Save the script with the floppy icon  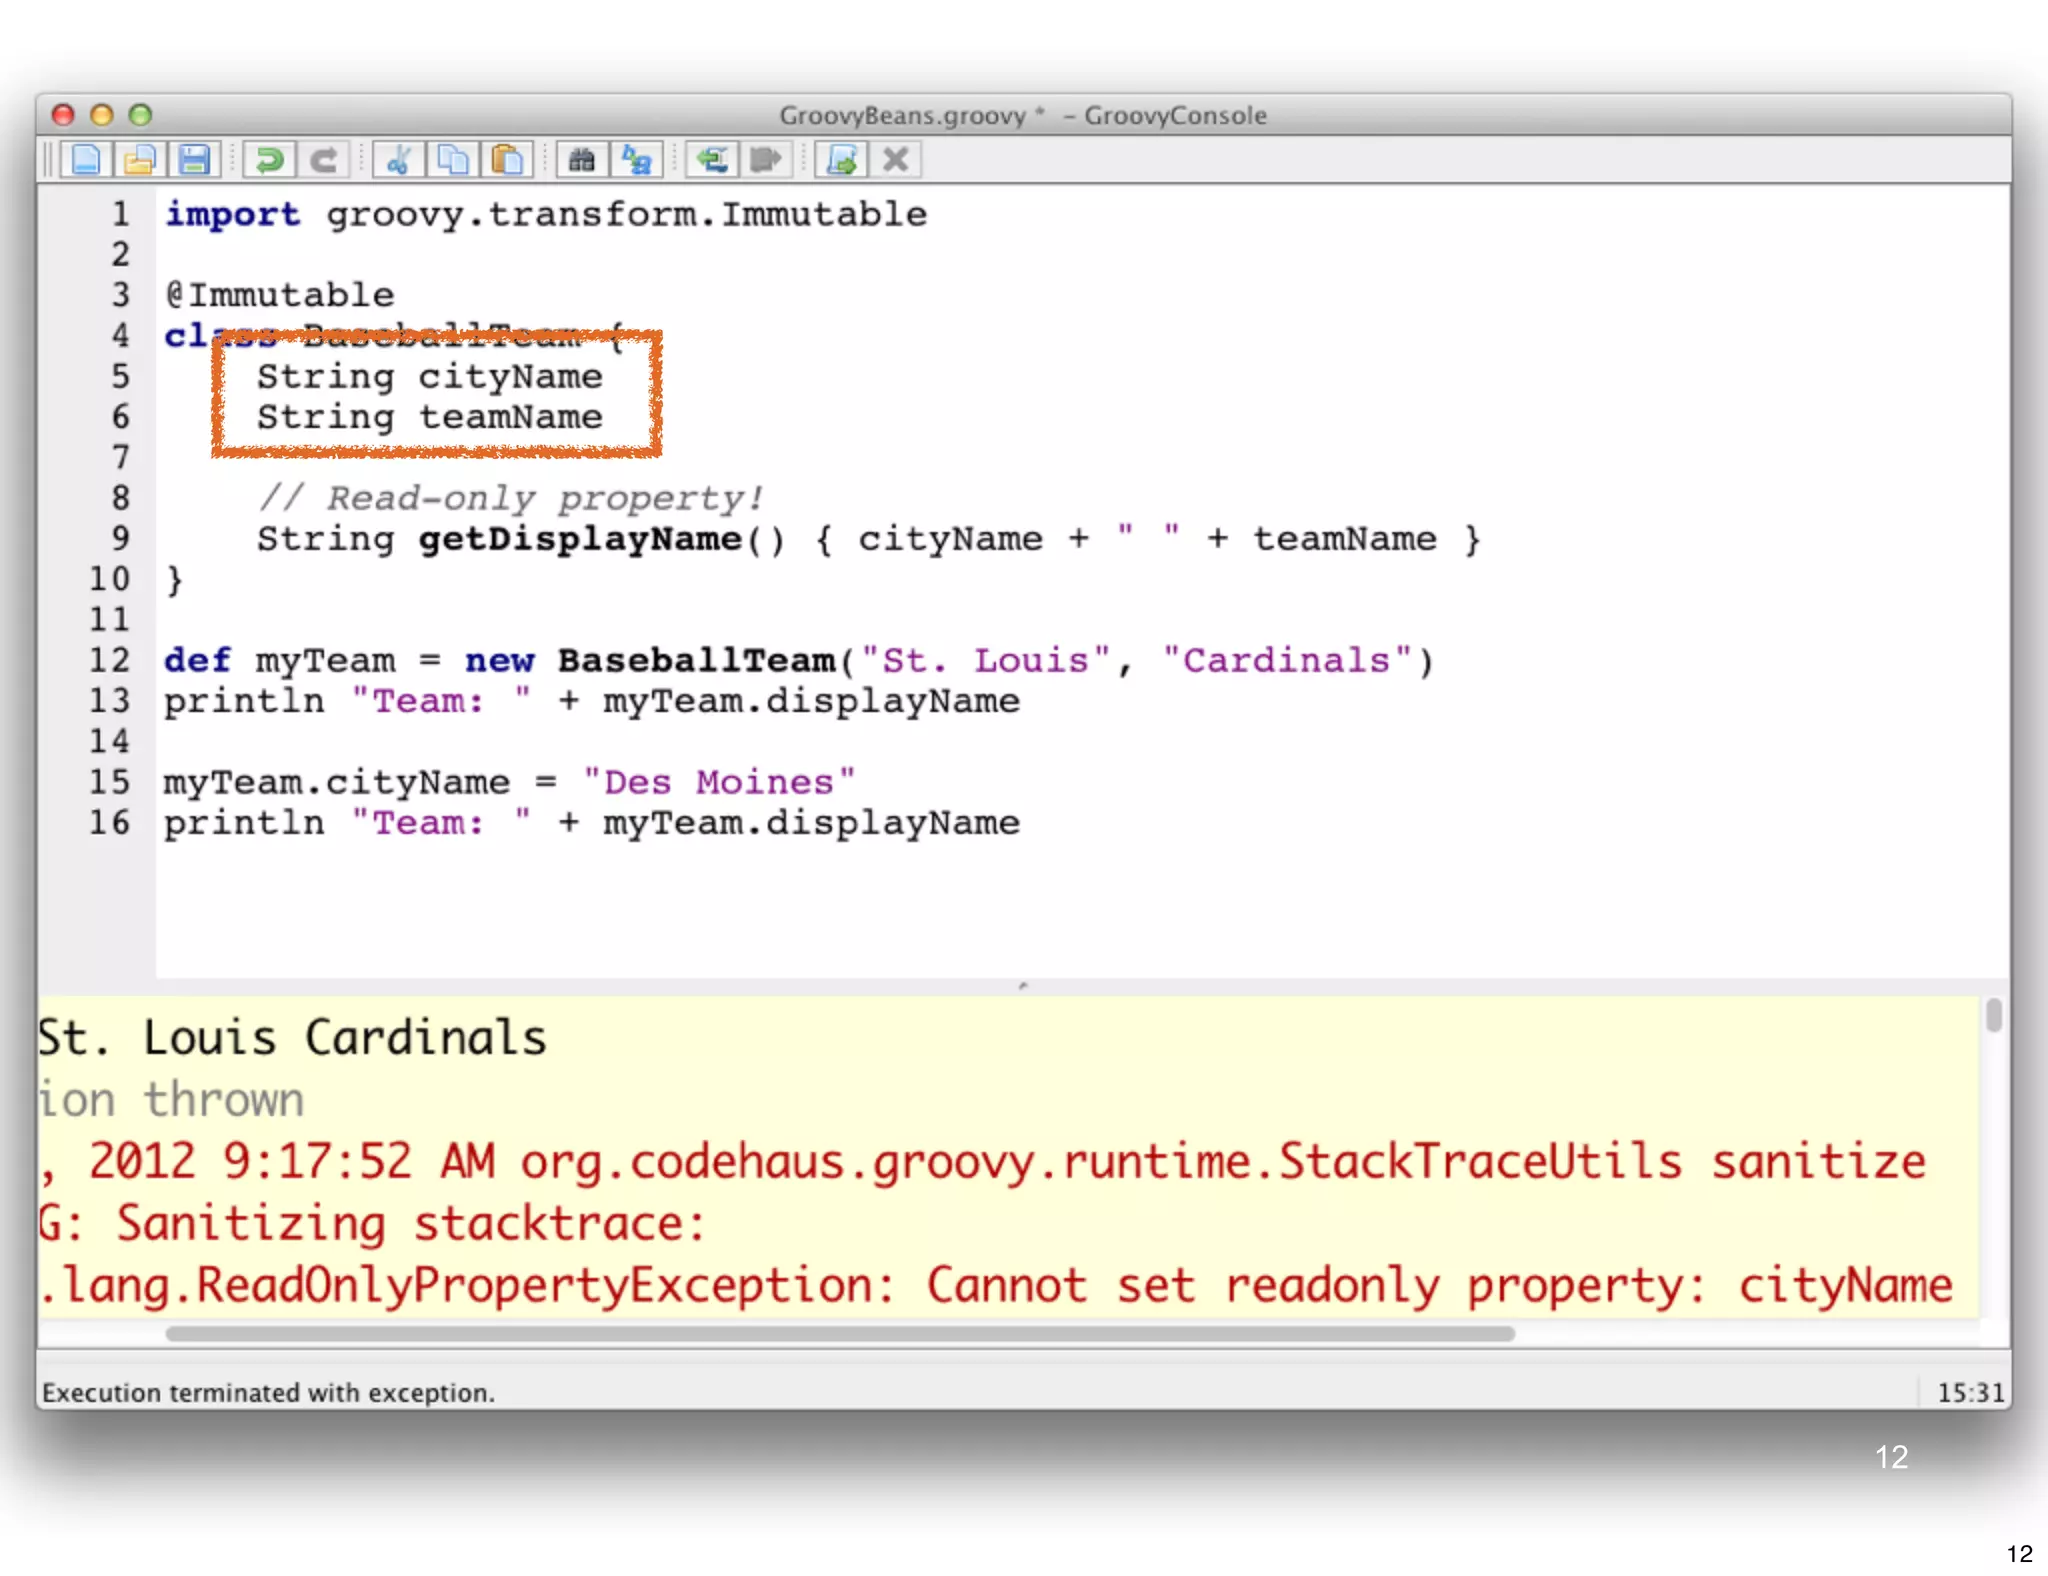(x=194, y=160)
